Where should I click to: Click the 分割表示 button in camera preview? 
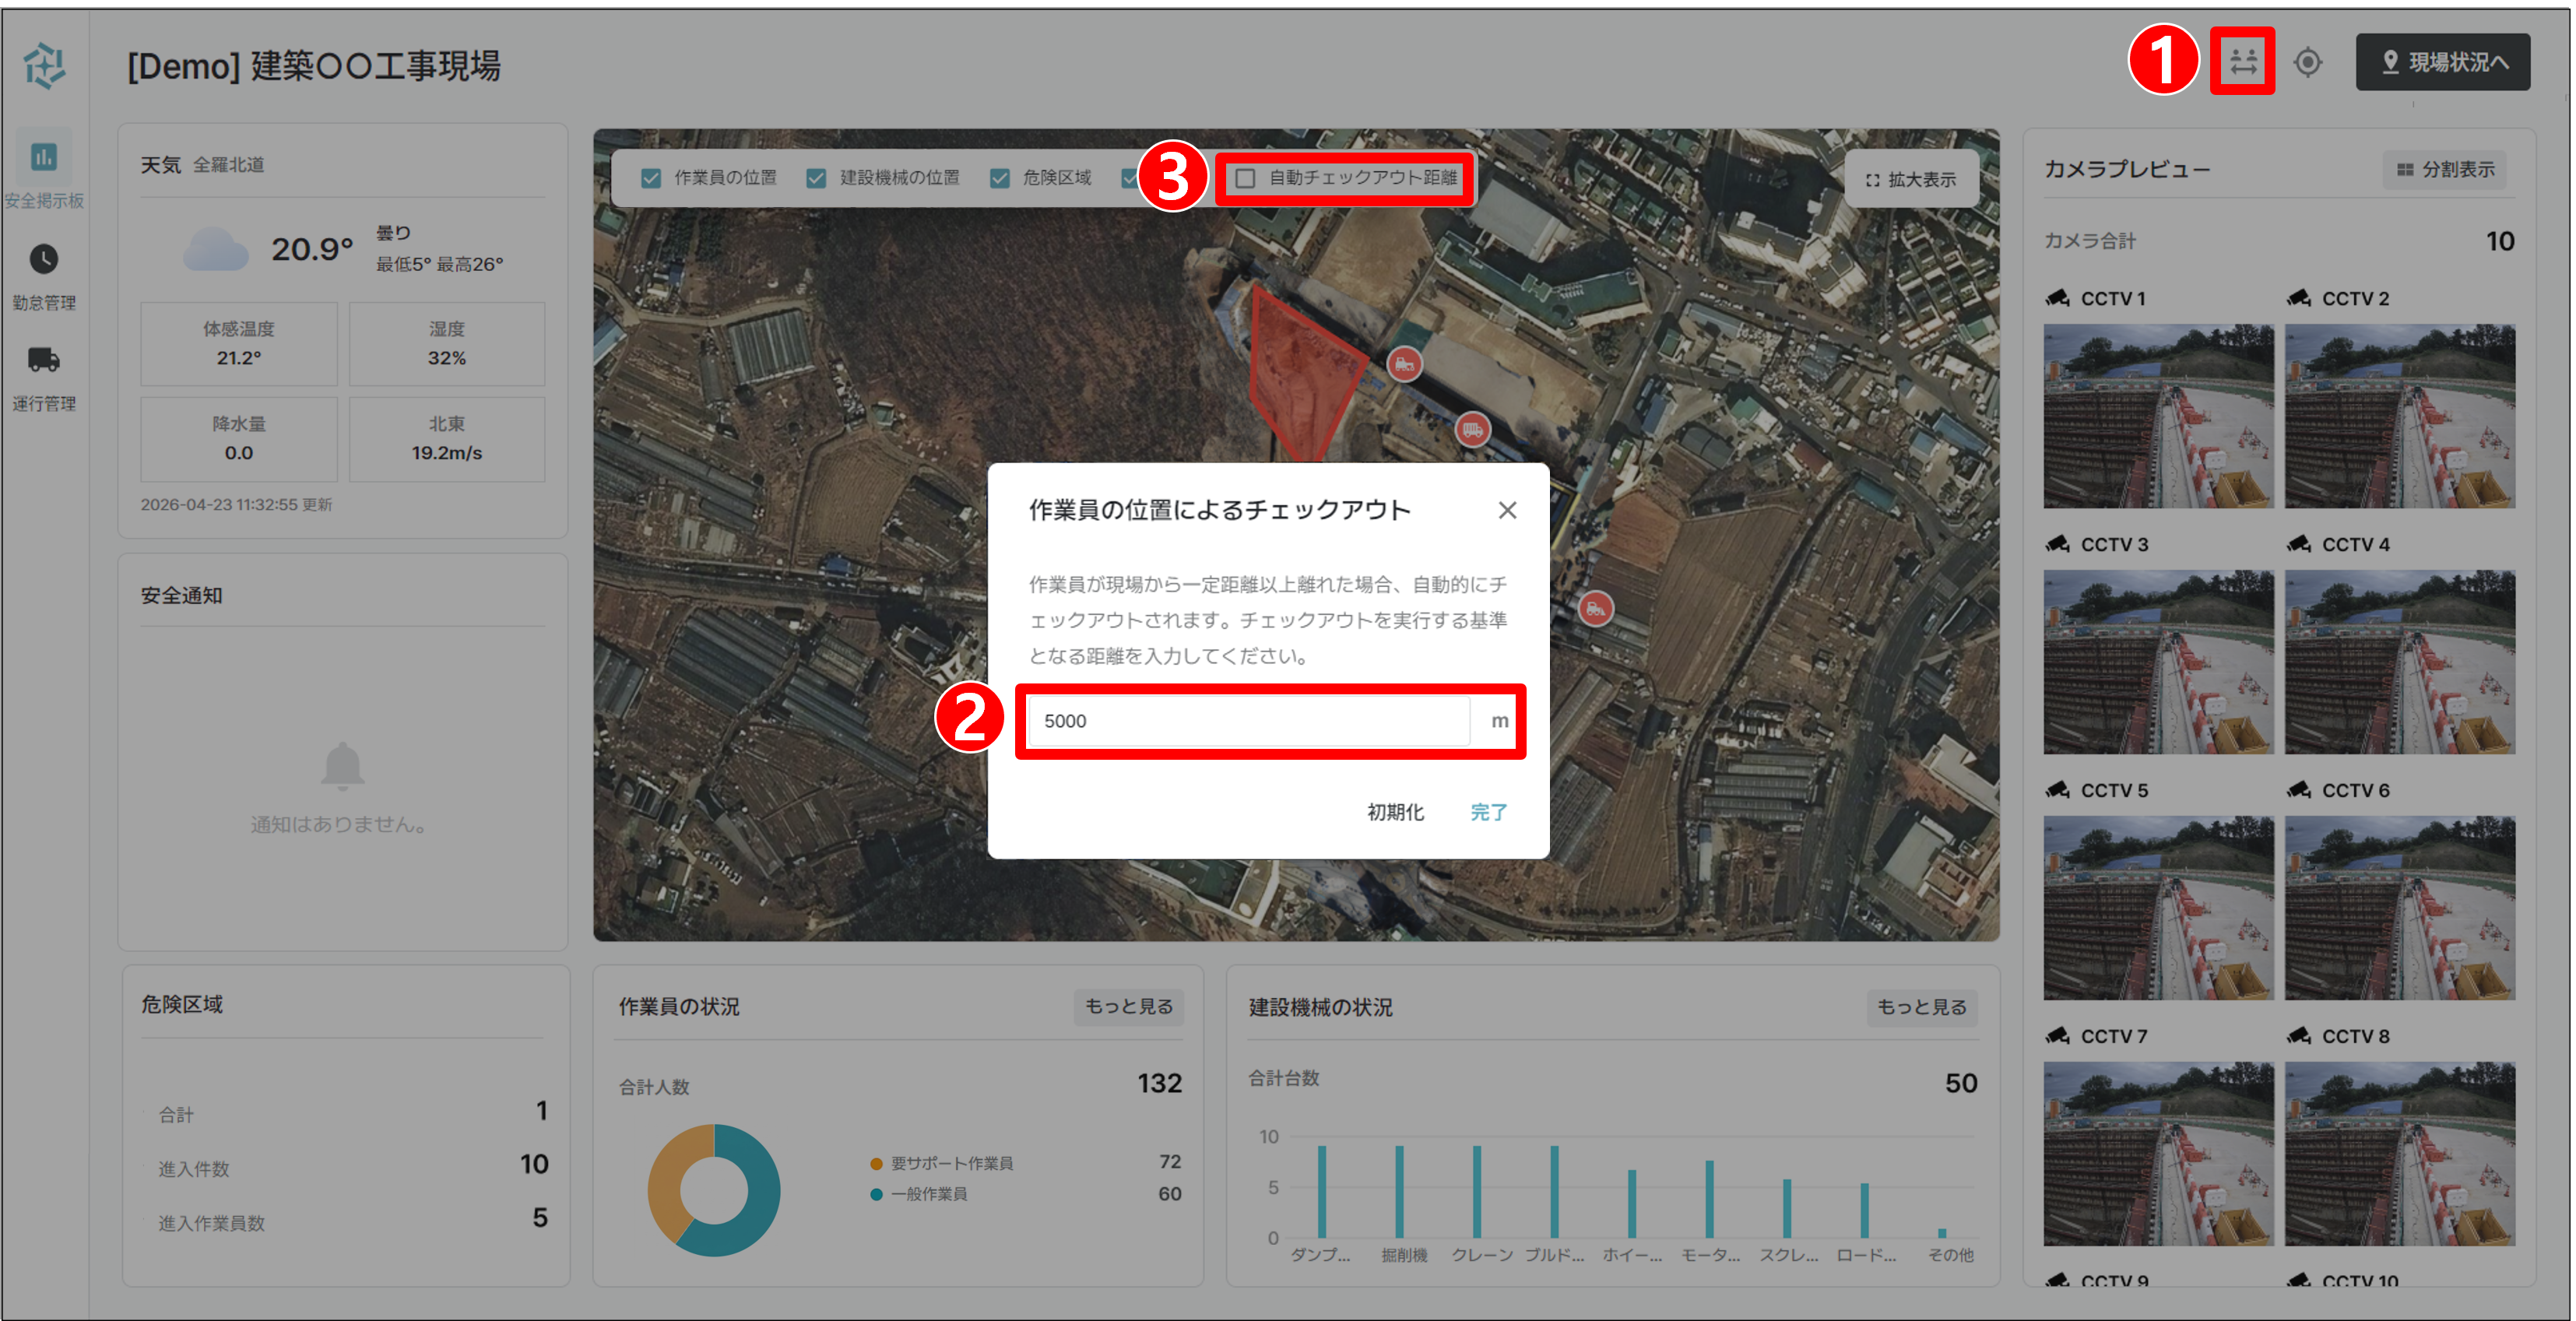pos(2445,170)
